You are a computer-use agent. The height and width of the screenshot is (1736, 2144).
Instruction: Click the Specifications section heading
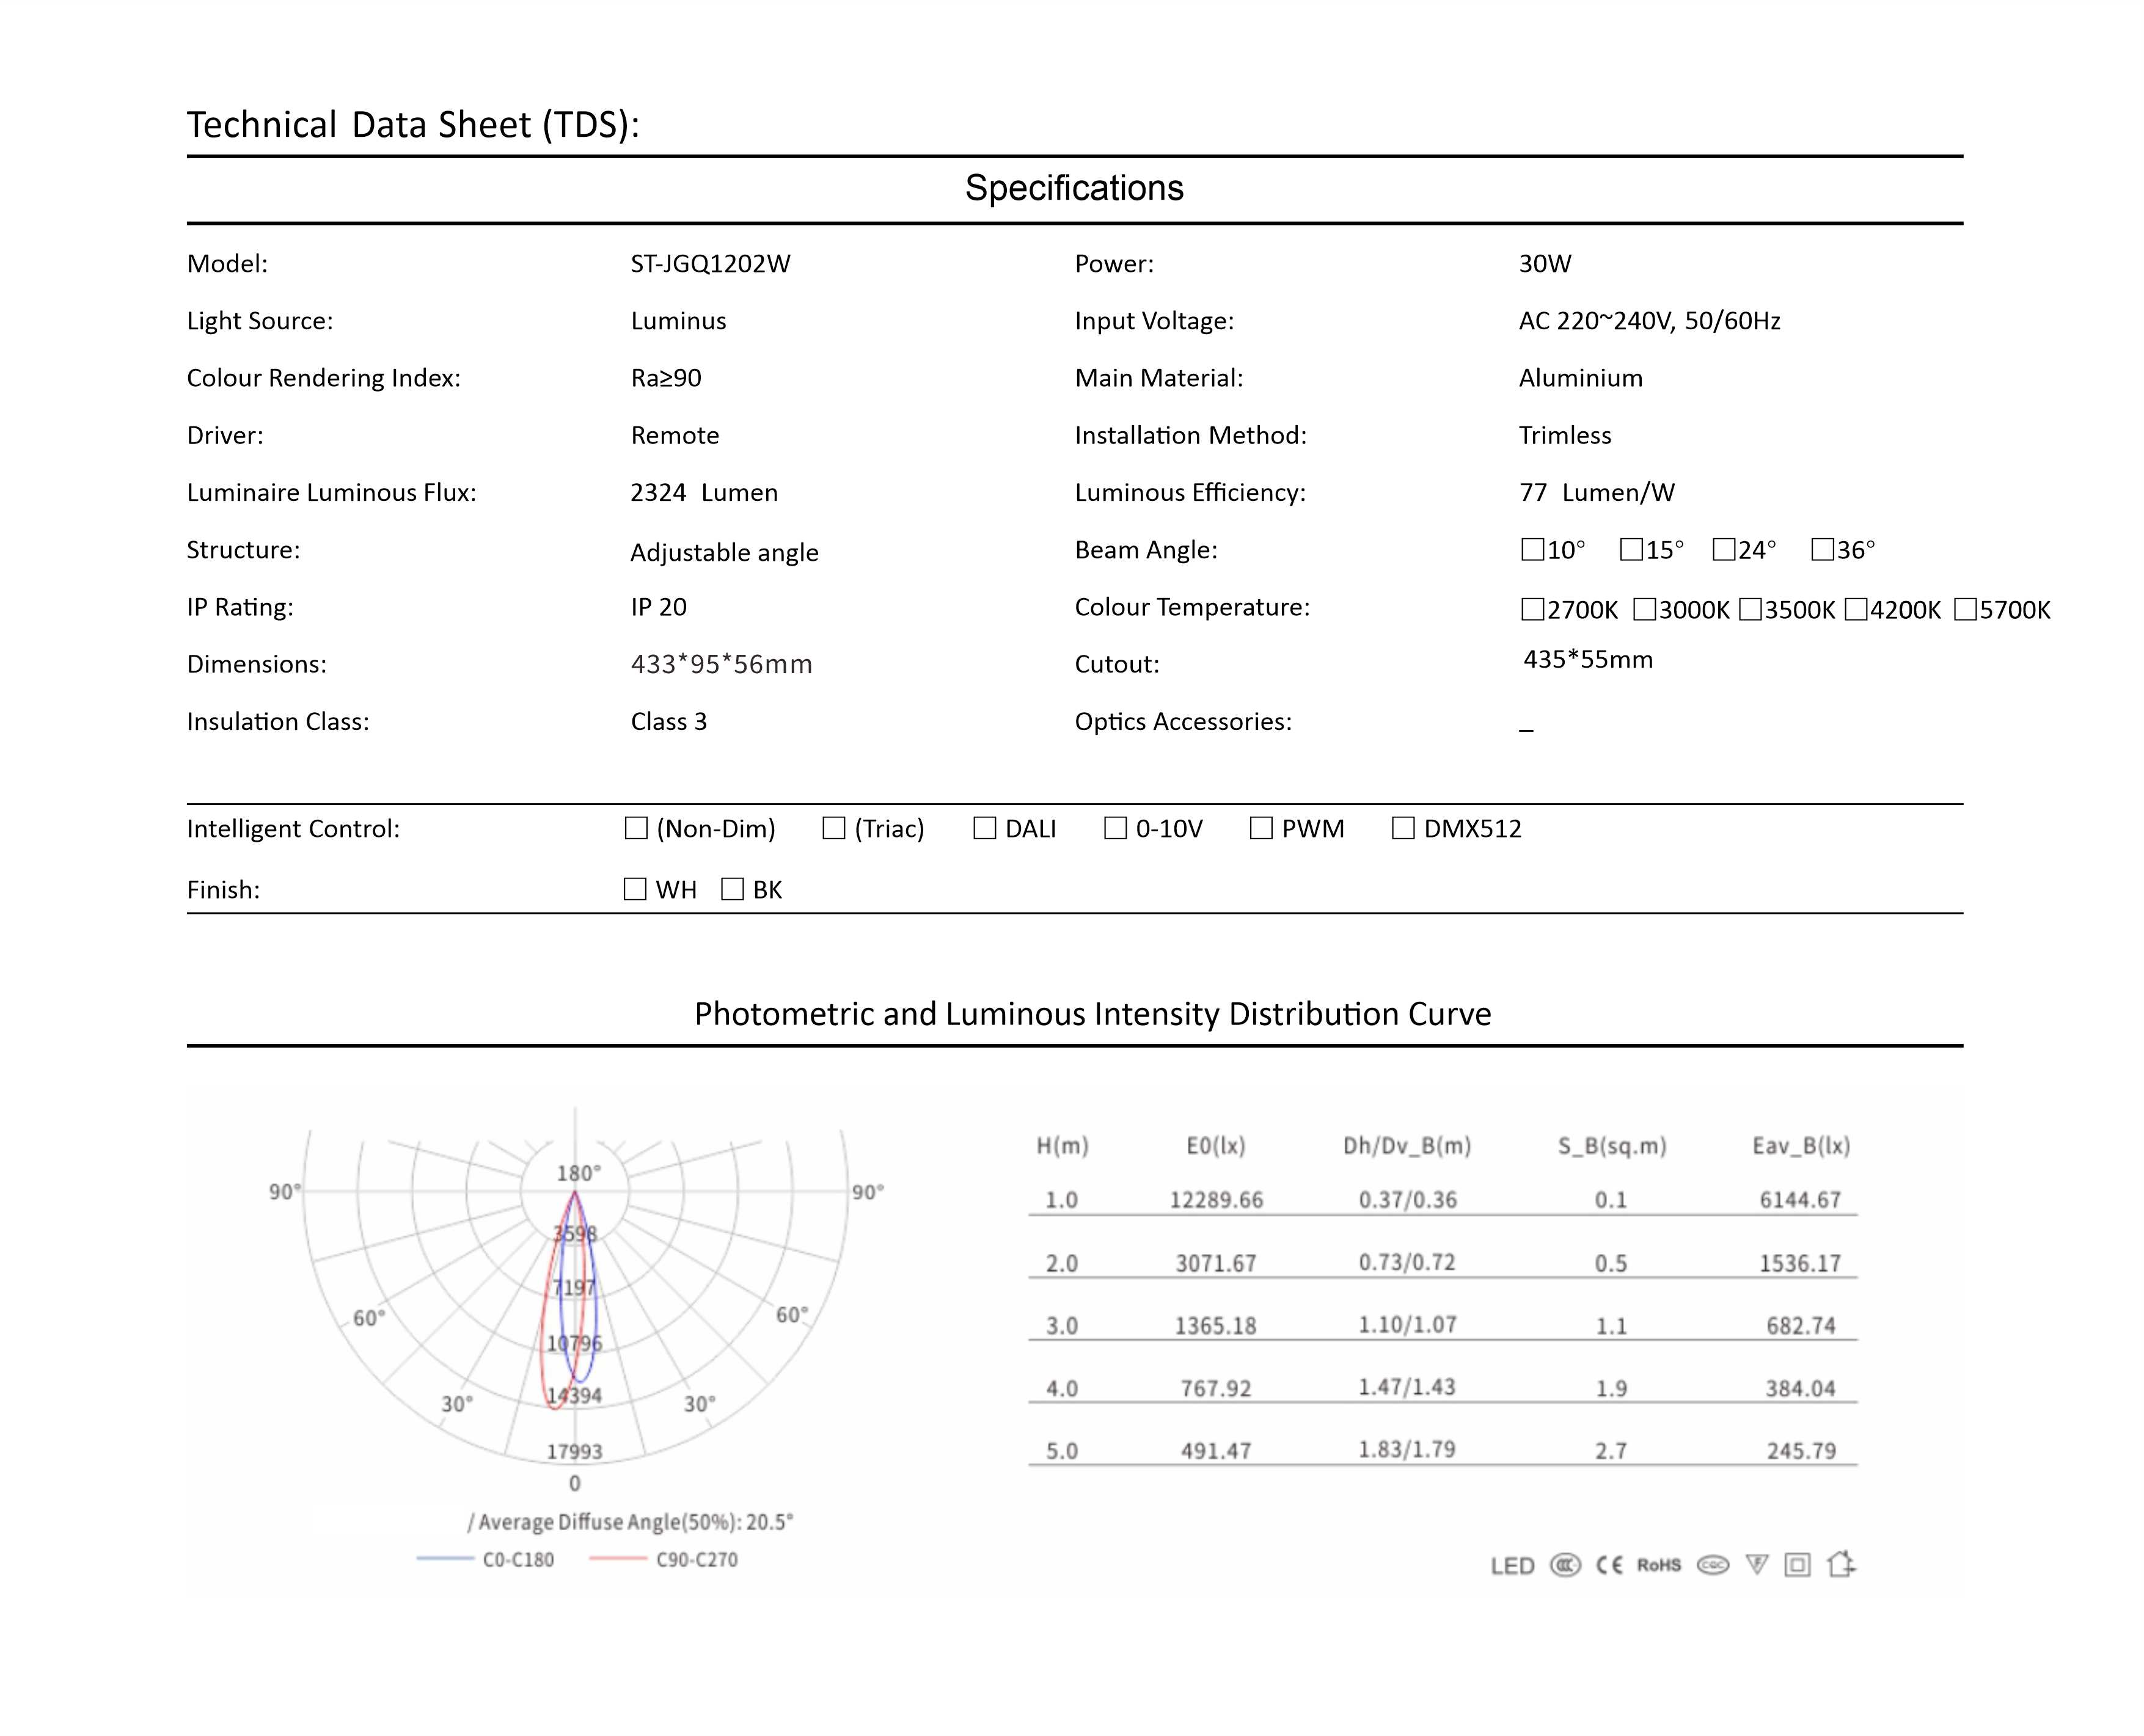(x=1074, y=189)
